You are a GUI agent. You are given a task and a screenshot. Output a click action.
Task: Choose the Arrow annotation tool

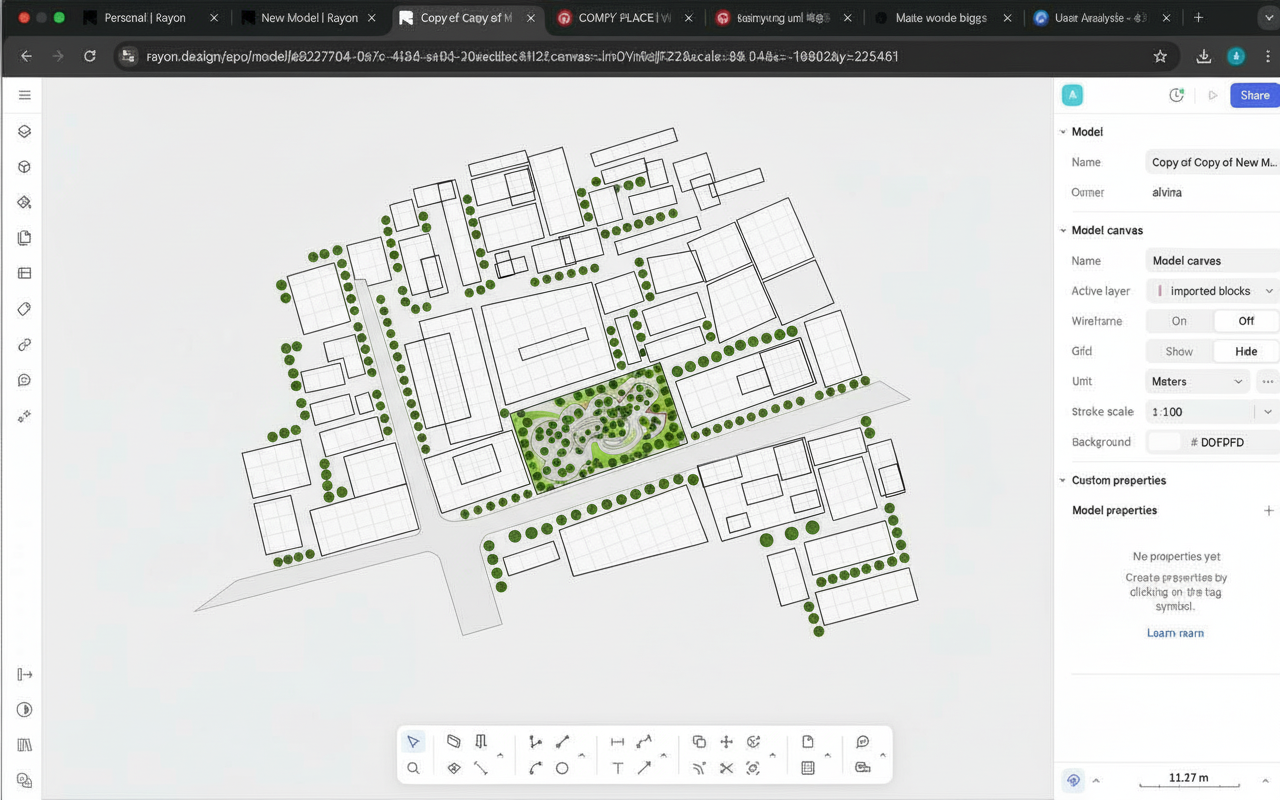tap(644, 768)
